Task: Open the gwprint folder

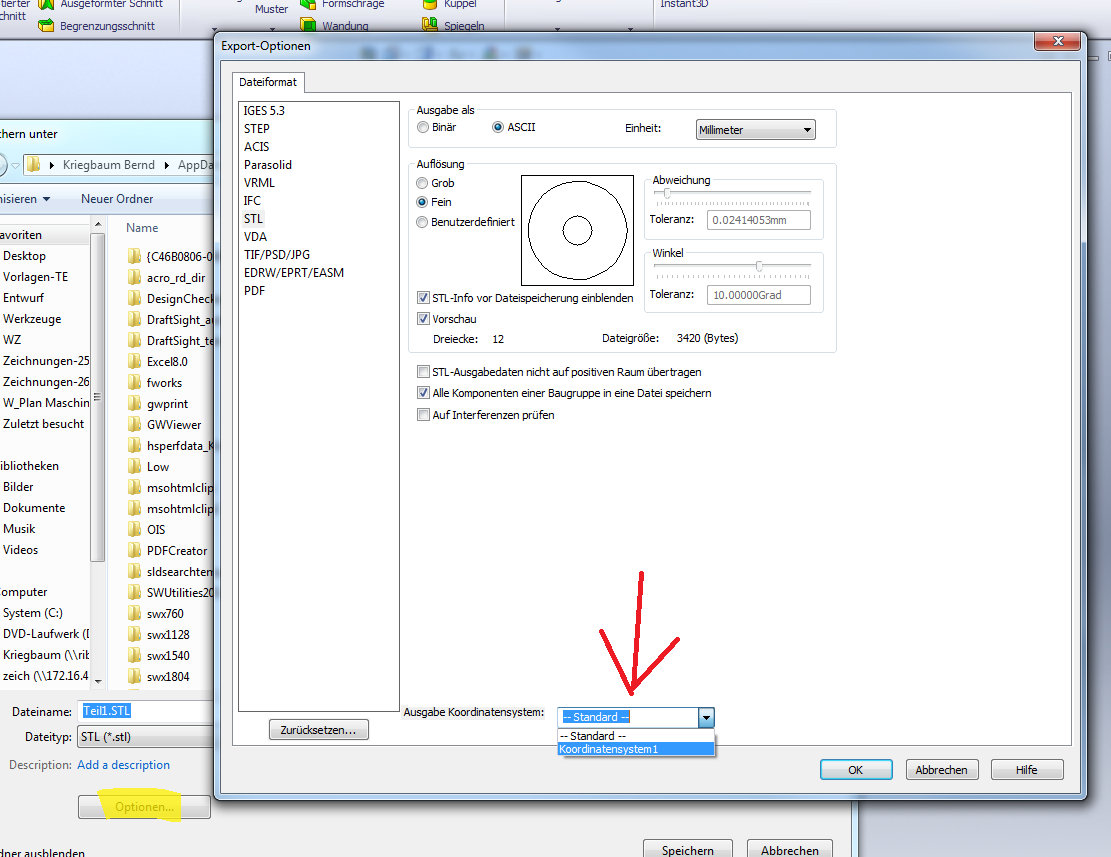Action: [x=158, y=404]
